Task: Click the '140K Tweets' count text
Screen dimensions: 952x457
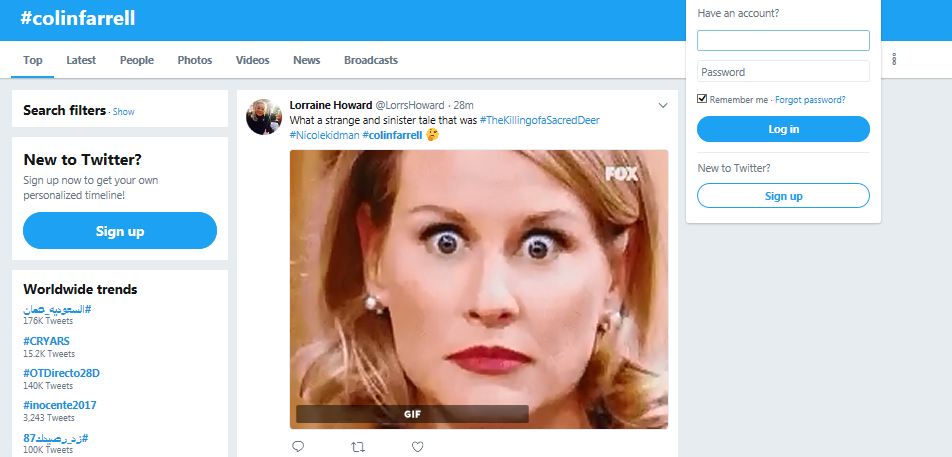Action: pyautogui.click(x=48, y=385)
